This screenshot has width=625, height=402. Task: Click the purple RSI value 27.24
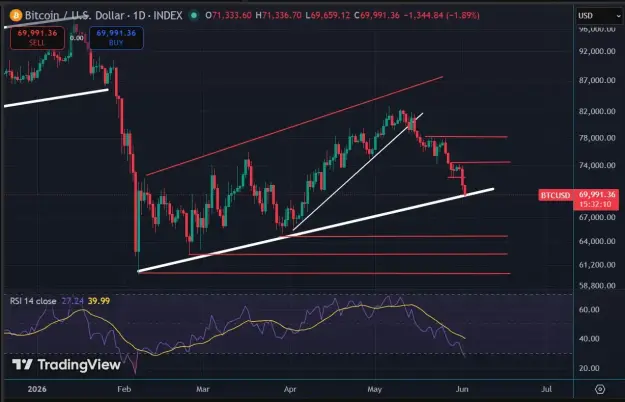[x=73, y=301]
